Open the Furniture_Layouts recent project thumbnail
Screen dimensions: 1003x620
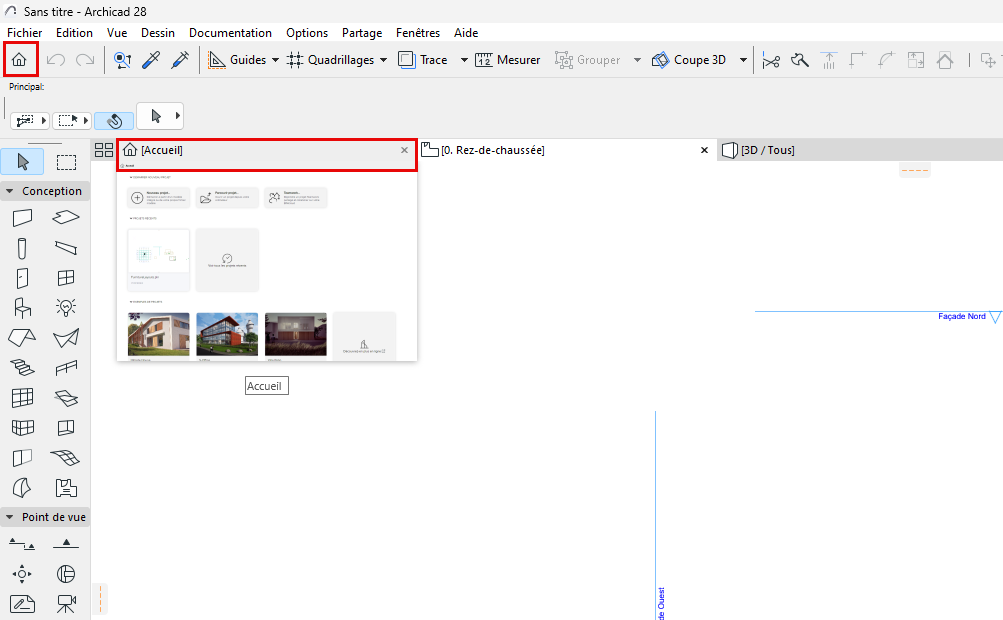[158, 253]
